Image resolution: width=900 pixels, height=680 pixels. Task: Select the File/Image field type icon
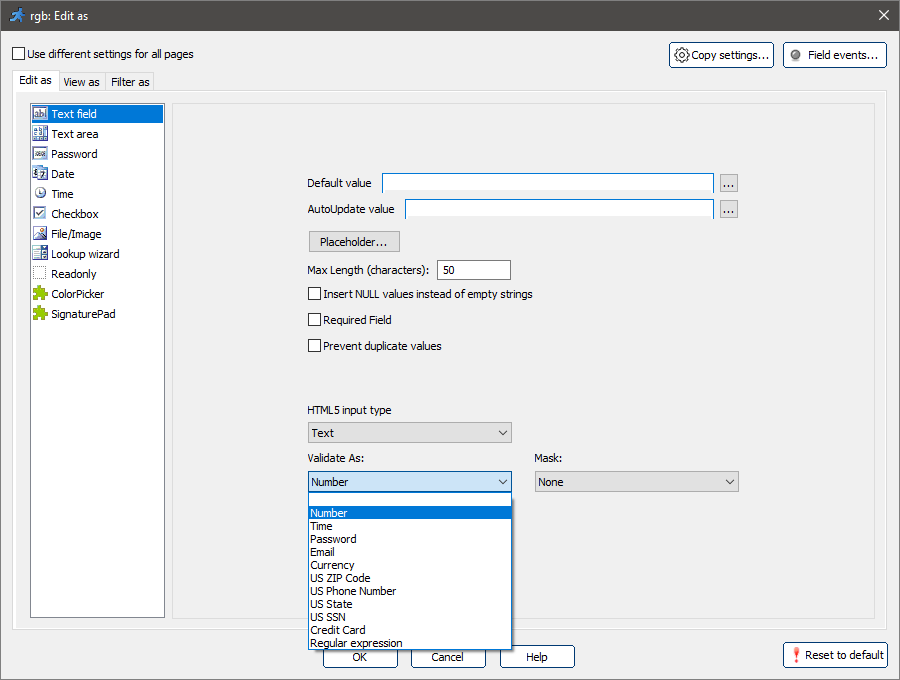pos(66,233)
